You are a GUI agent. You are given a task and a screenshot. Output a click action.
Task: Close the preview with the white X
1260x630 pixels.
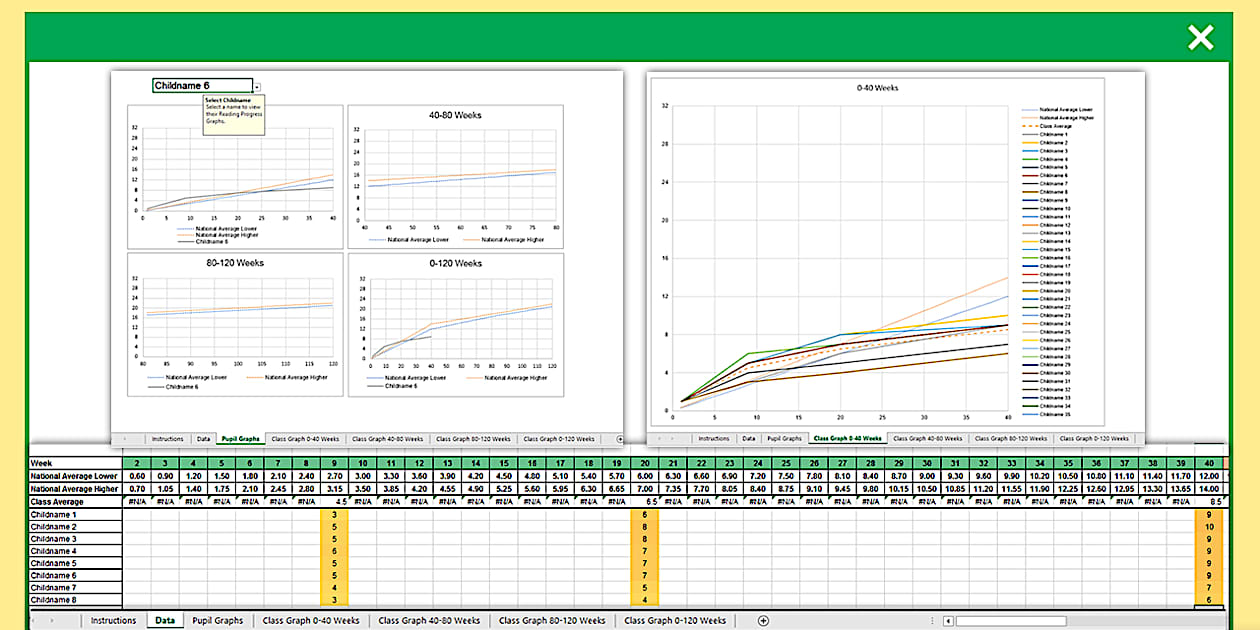coord(1200,38)
